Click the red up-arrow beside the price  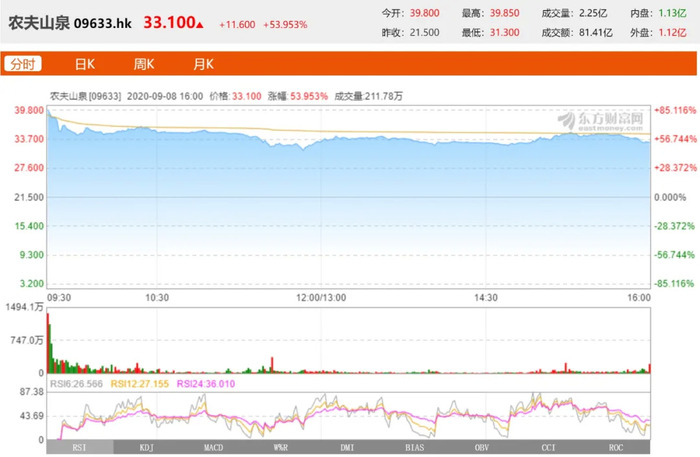pos(200,25)
